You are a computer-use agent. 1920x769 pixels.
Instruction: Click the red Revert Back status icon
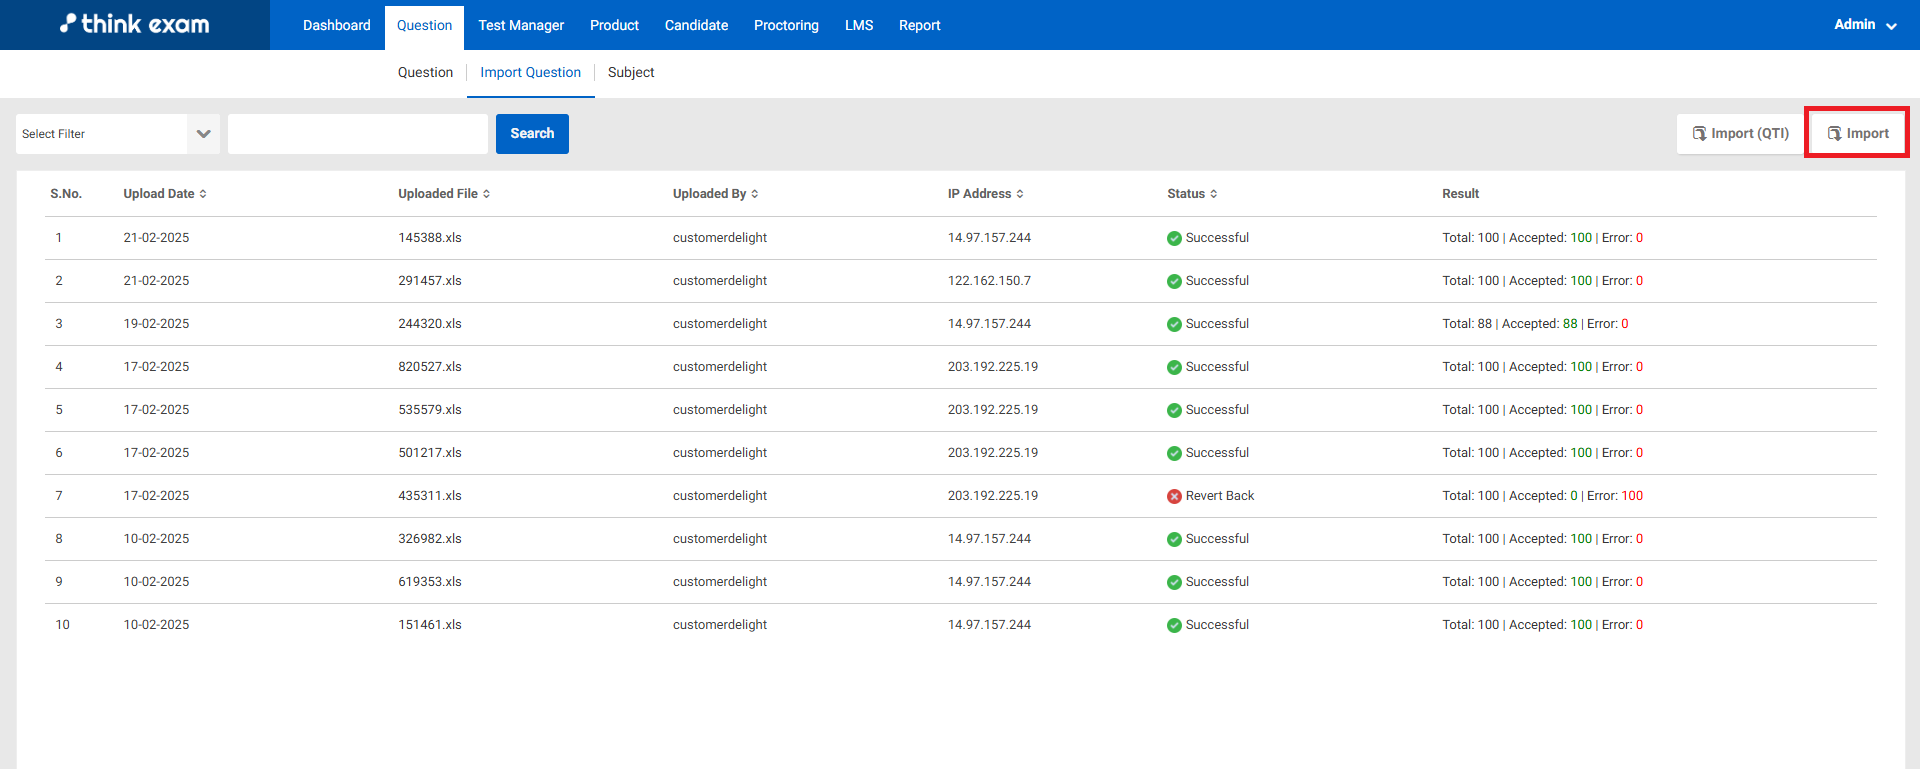(1174, 496)
